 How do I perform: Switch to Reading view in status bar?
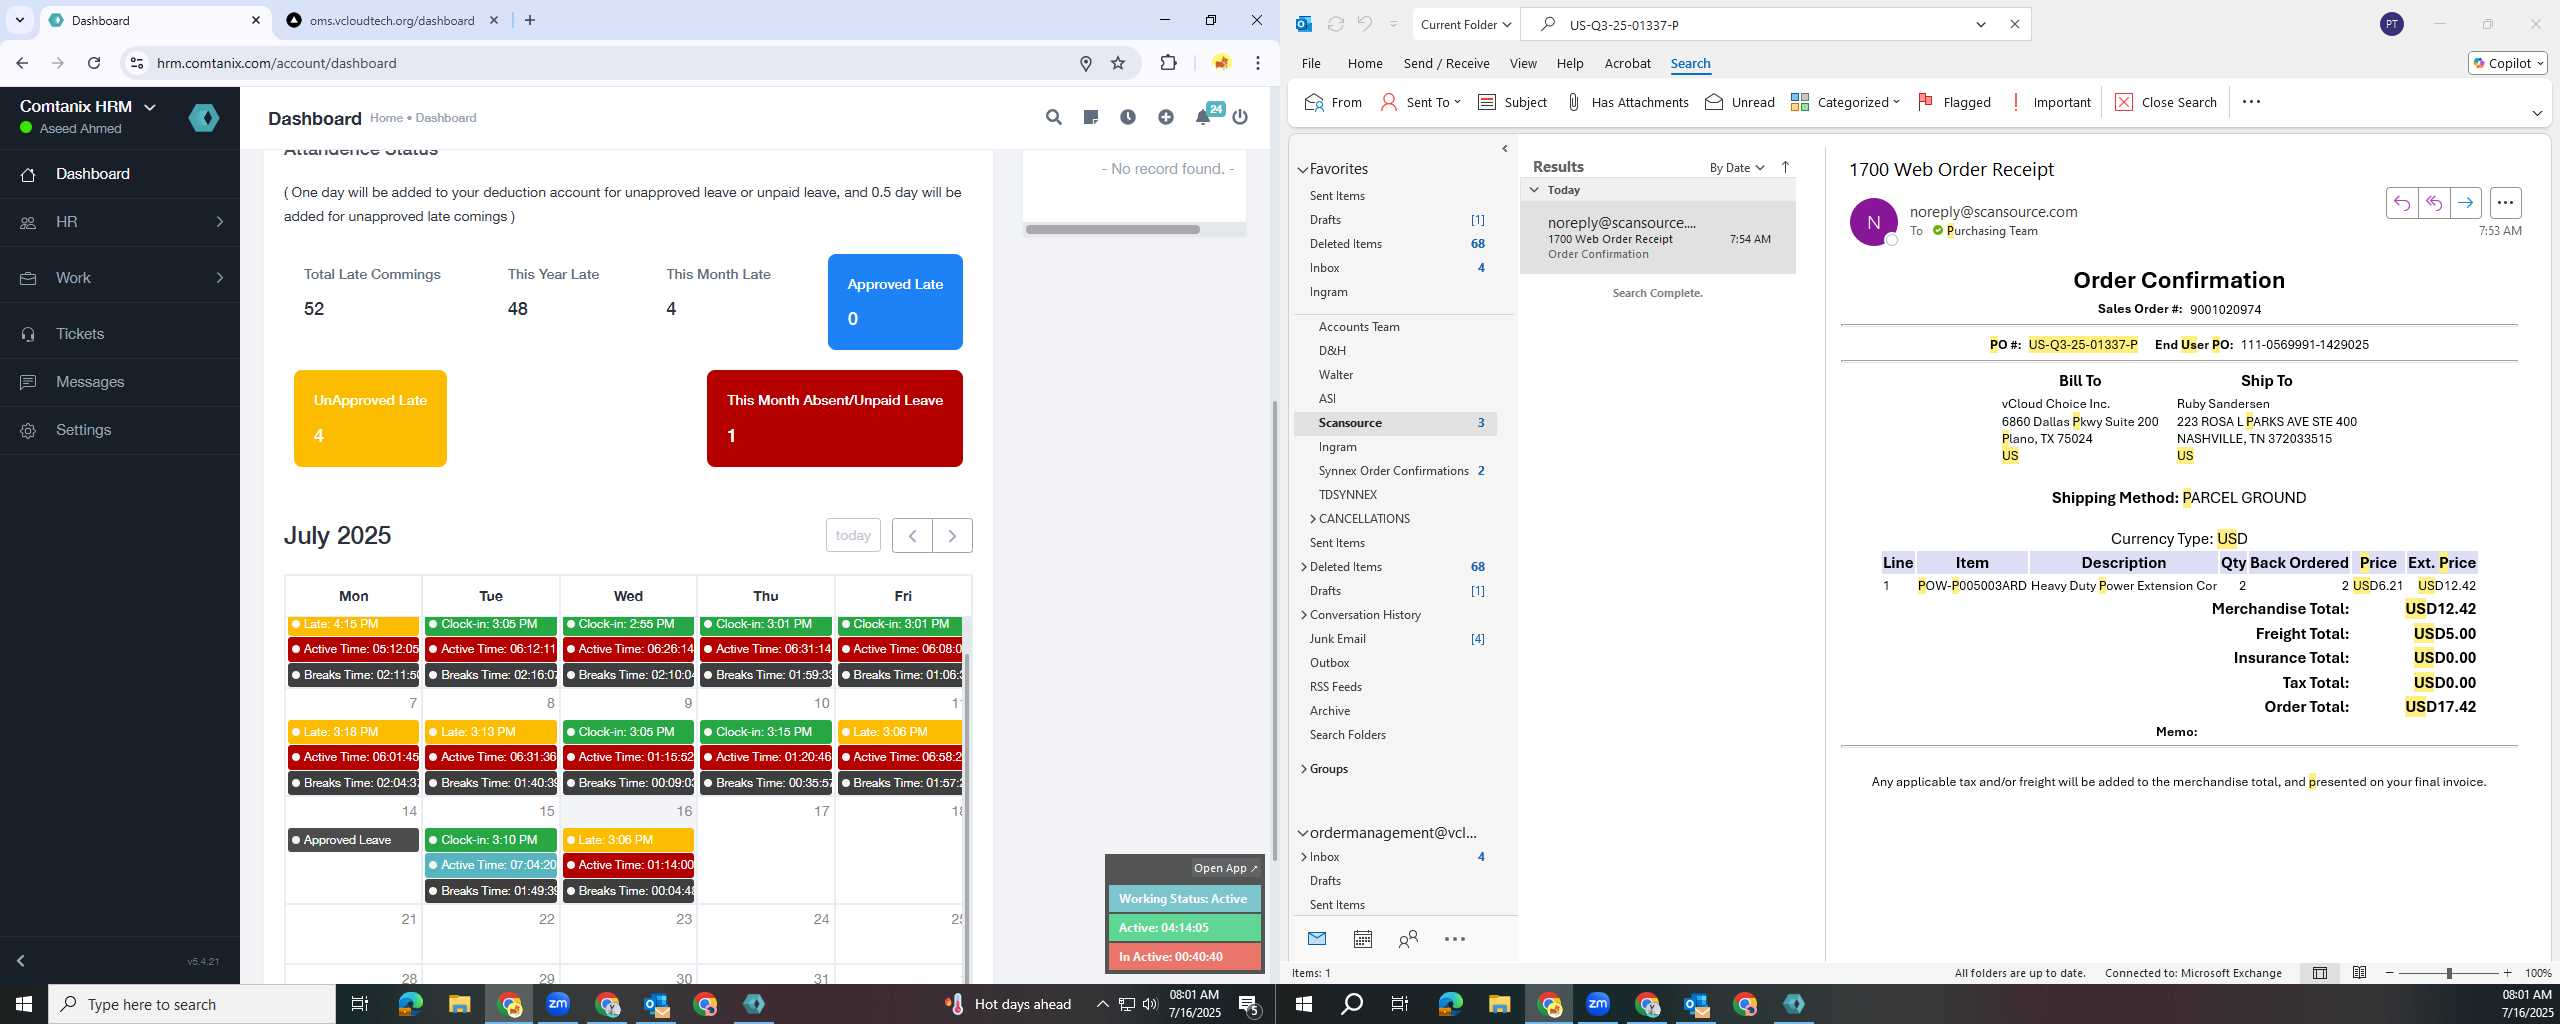2359,972
